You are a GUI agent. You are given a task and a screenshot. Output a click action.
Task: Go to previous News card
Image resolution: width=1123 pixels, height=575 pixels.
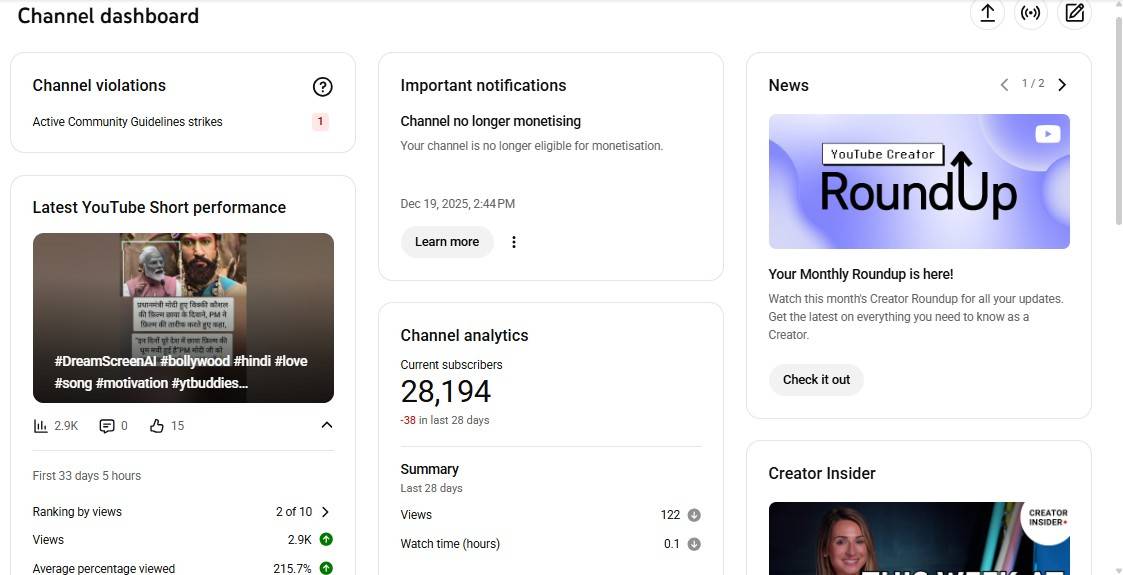click(x=1004, y=85)
